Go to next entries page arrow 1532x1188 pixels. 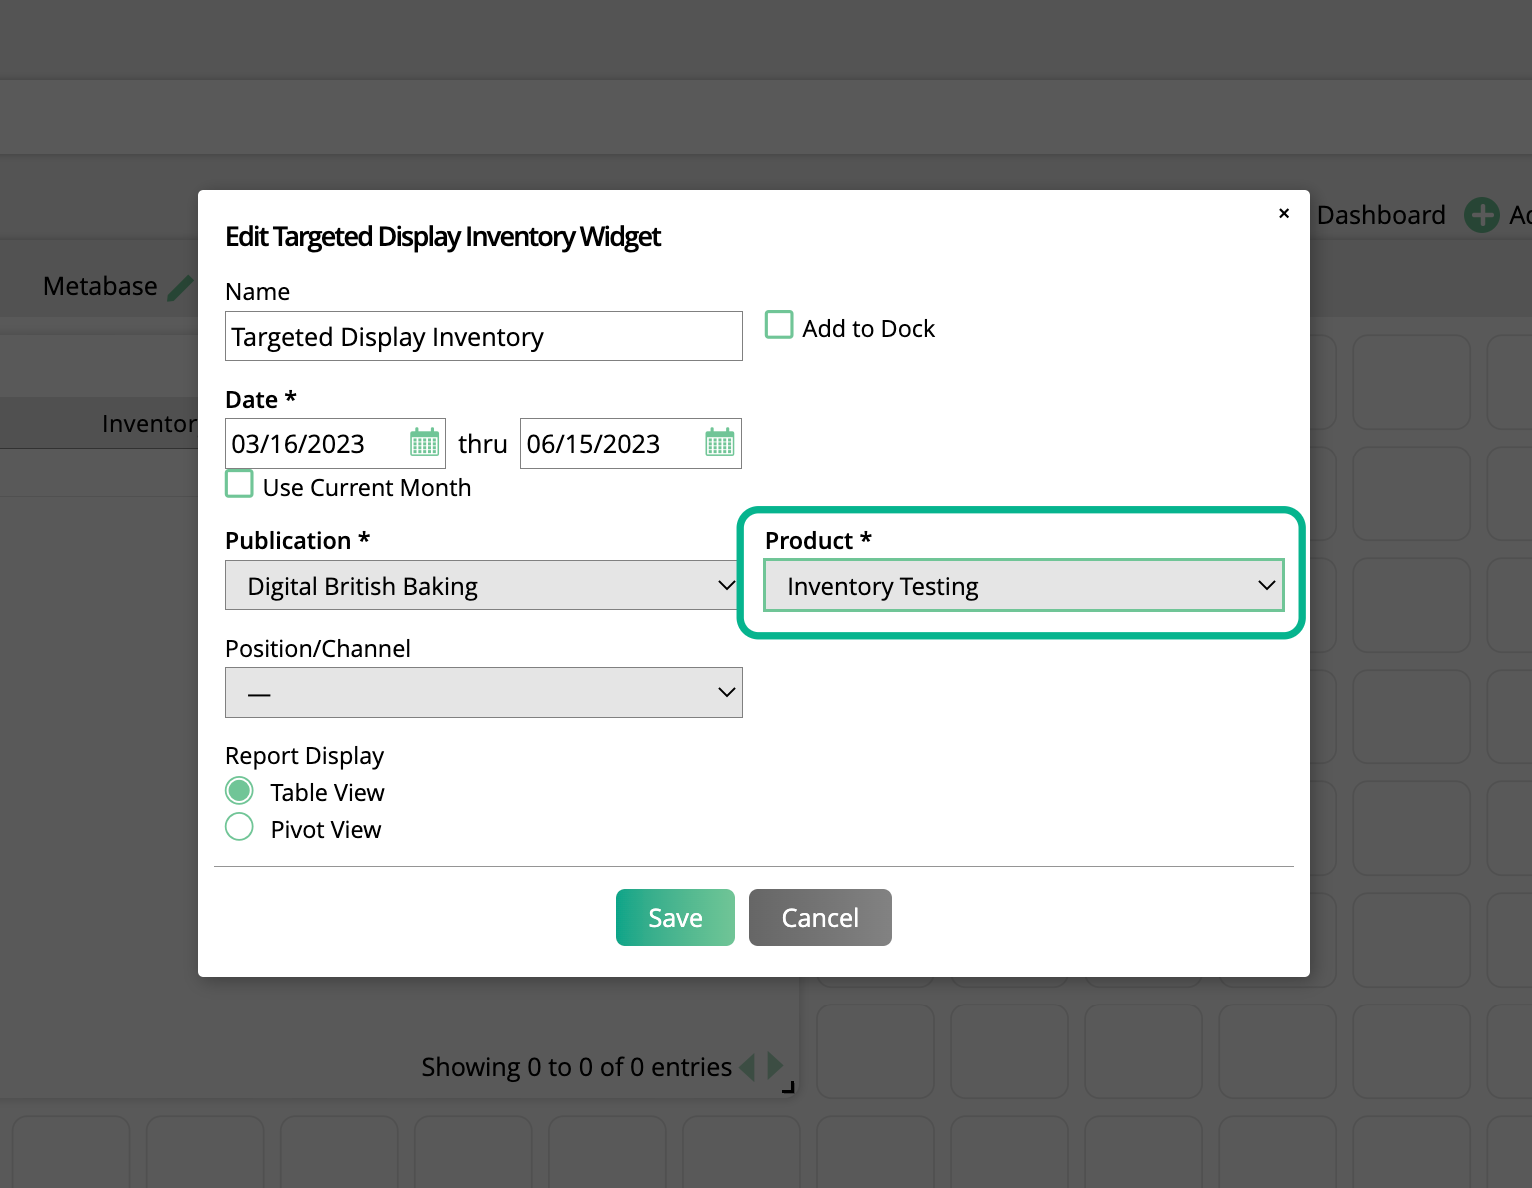[774, 1066]
